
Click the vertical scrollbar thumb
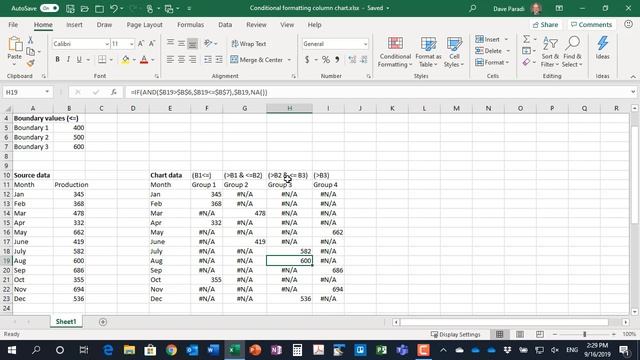coord(634,174)
